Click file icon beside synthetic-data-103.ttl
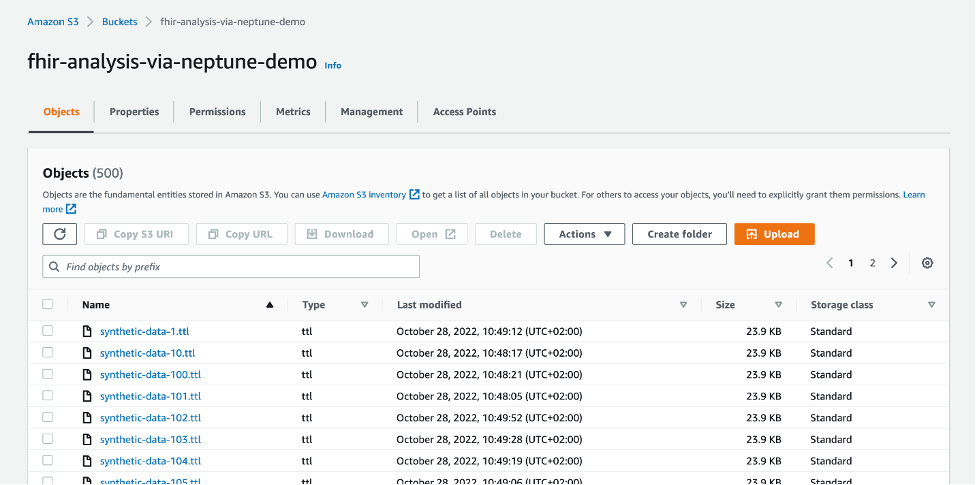Screen dimensions: 977x485 (87, 439)
